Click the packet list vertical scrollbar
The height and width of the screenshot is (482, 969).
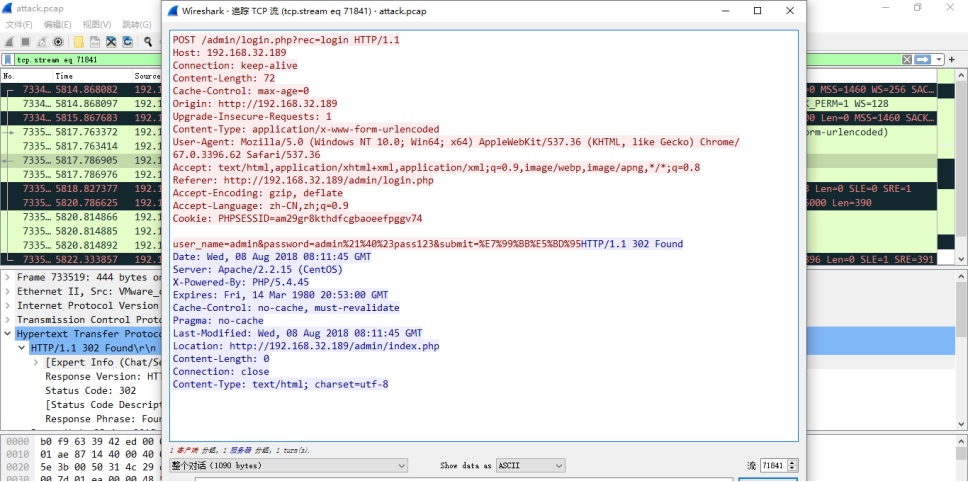coord(962,168)
